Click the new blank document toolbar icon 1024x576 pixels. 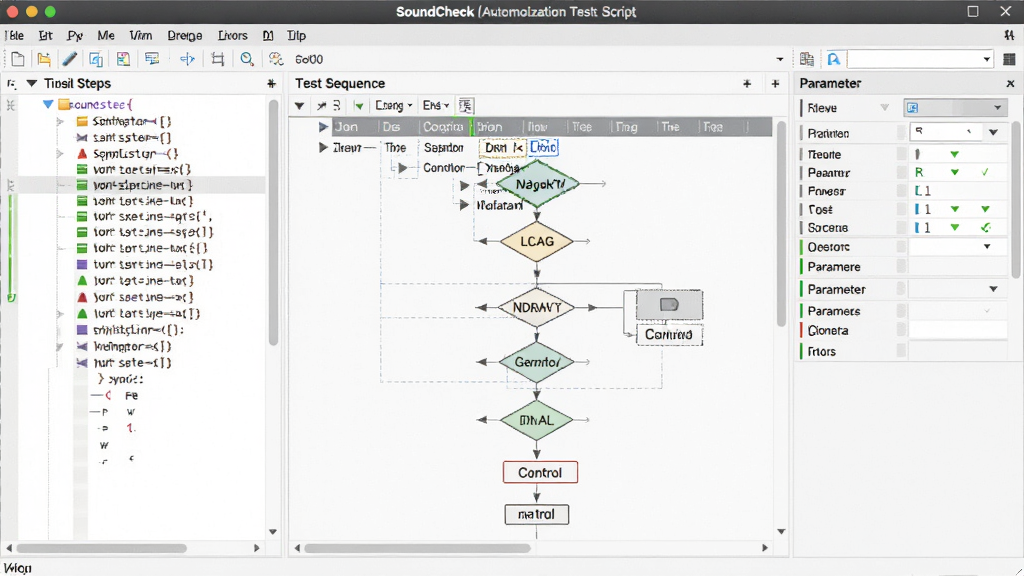18,59
